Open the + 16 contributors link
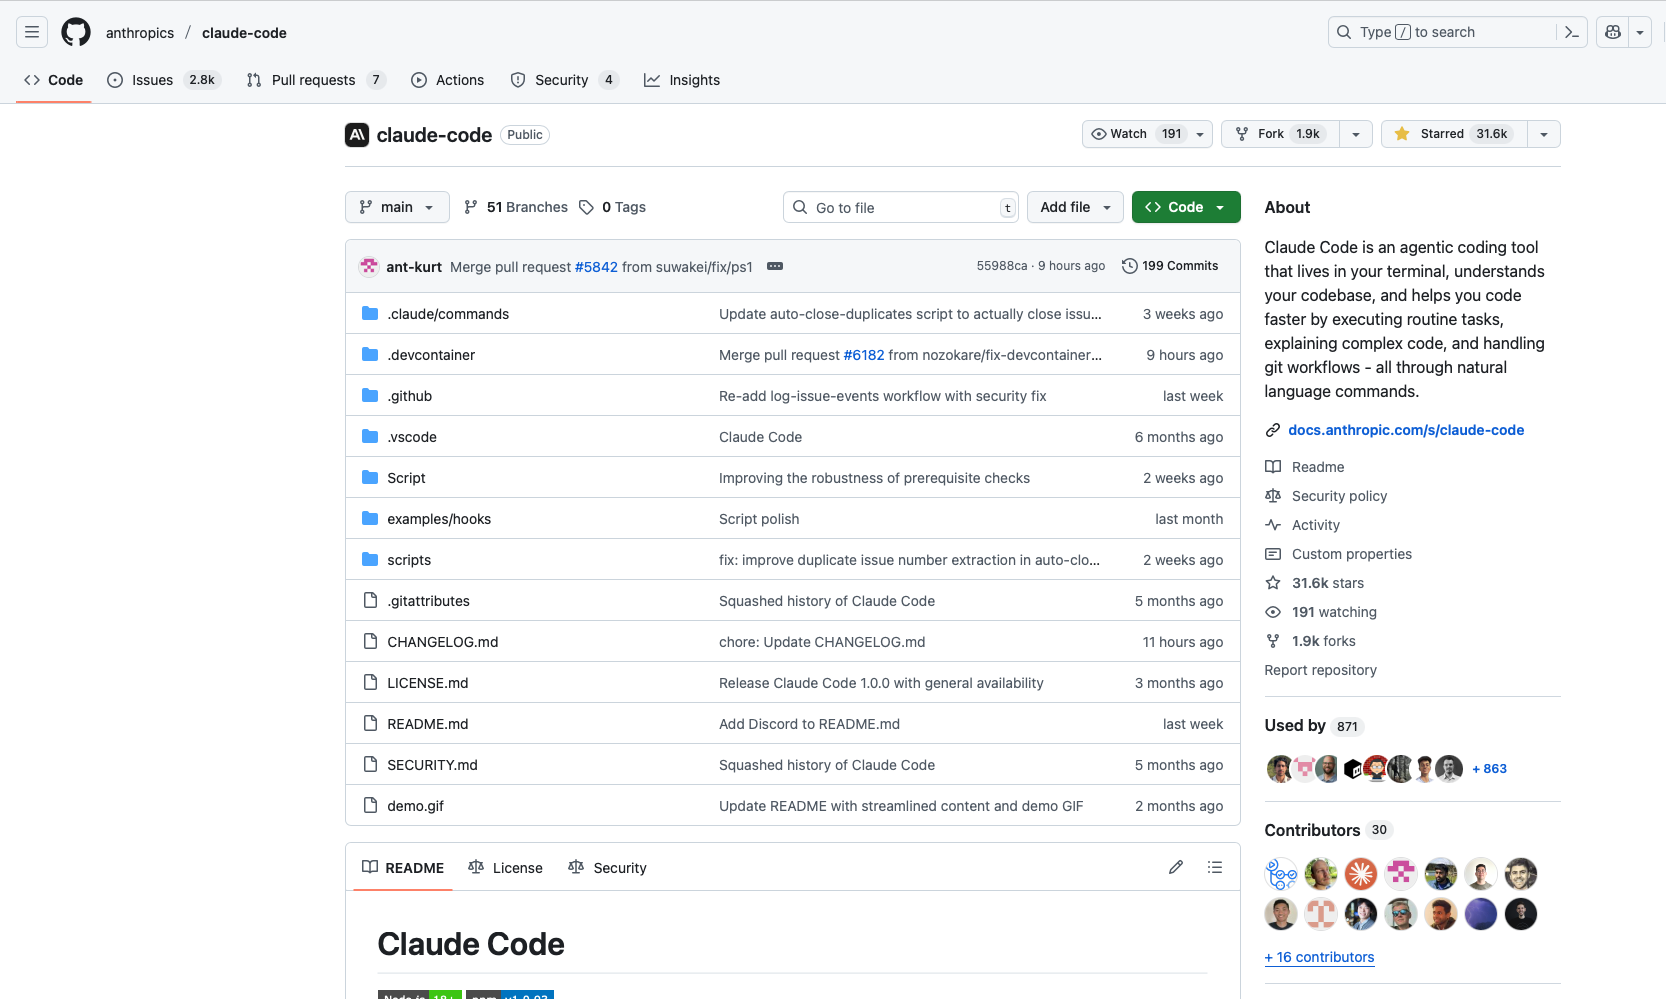Screen dimensions: 1666x999 point(1319,957)
